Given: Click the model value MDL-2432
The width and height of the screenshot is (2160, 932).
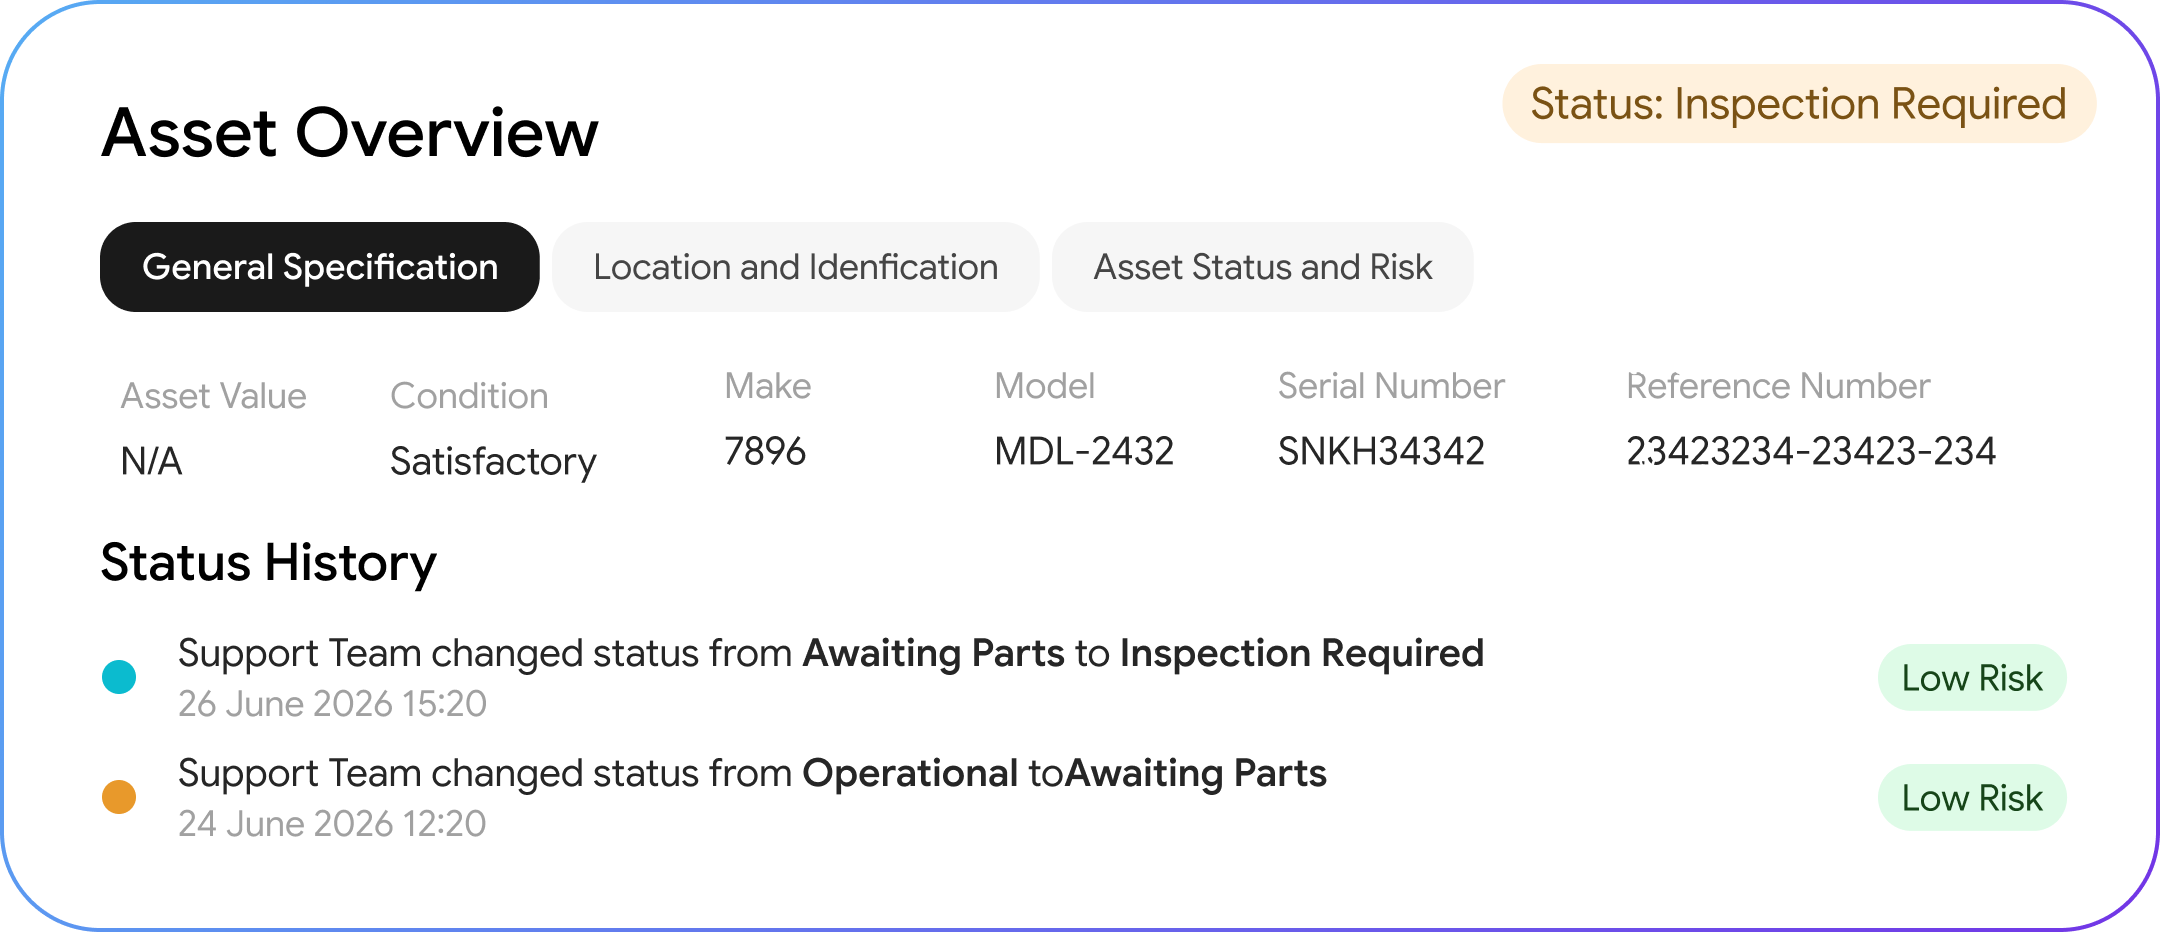Looking at the screenshot, I should click(1084, 452).
